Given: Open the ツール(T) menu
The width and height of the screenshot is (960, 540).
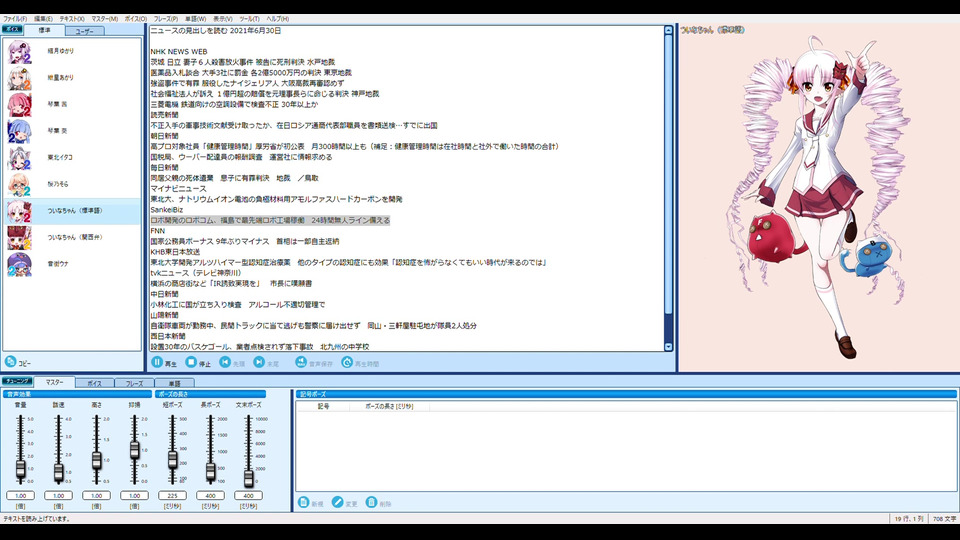Looking at the screenshot, I should (249, 19).
